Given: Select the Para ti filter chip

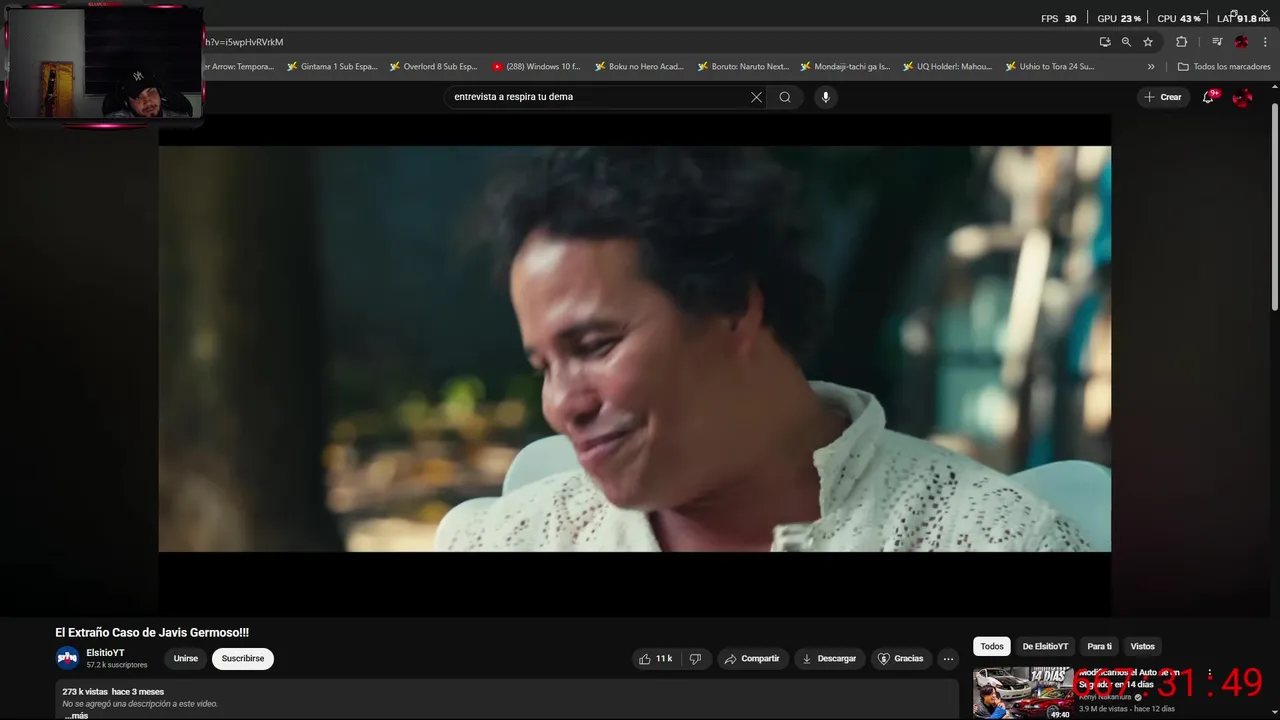Looking at the screenshot, I should click(1099, 647).
